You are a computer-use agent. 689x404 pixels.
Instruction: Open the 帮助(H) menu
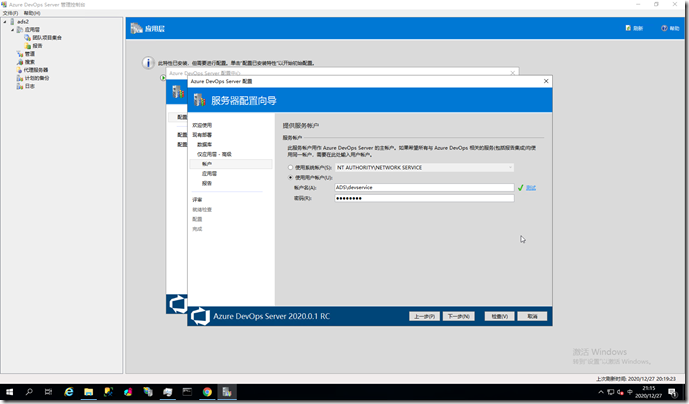pos(32,13)
